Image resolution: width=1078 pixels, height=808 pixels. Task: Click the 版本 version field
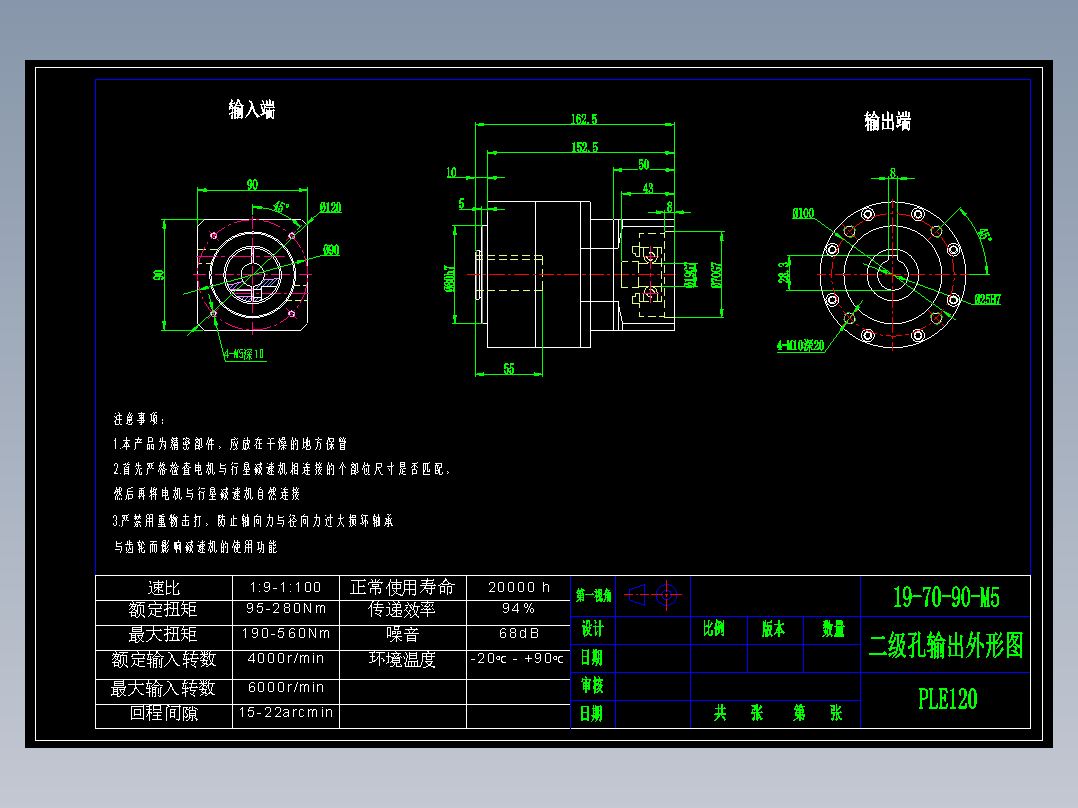tap(771, 631)
